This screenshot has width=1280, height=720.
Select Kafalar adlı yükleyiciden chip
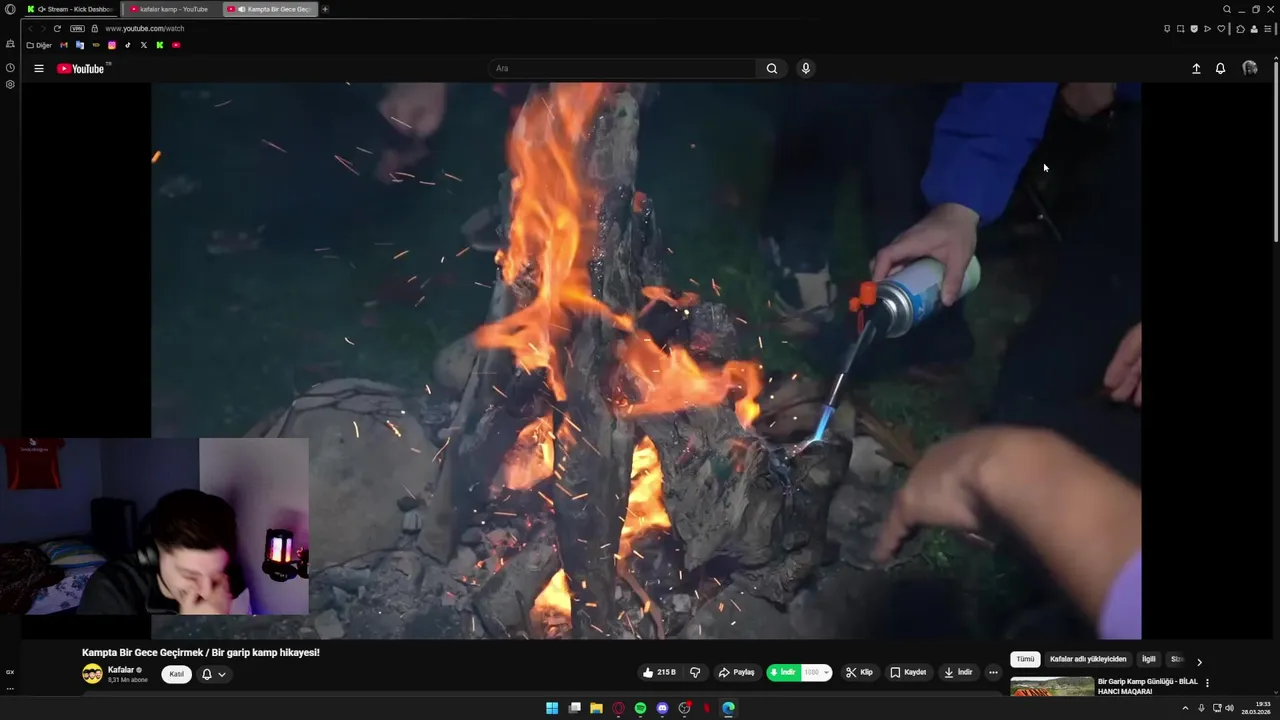(x=1088, y=660)
